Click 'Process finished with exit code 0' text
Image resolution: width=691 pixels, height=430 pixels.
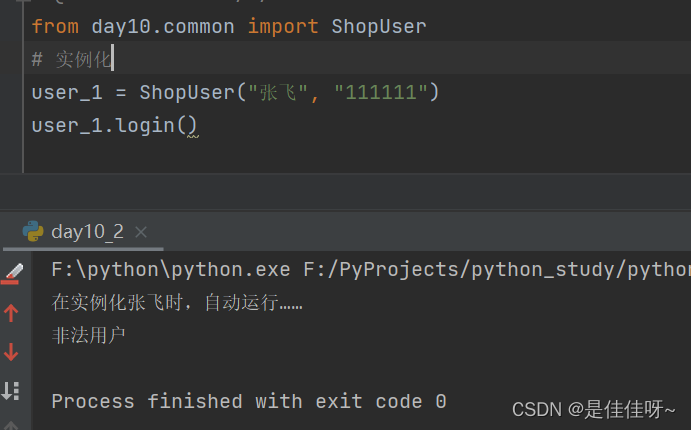click(x=249, y=401)
